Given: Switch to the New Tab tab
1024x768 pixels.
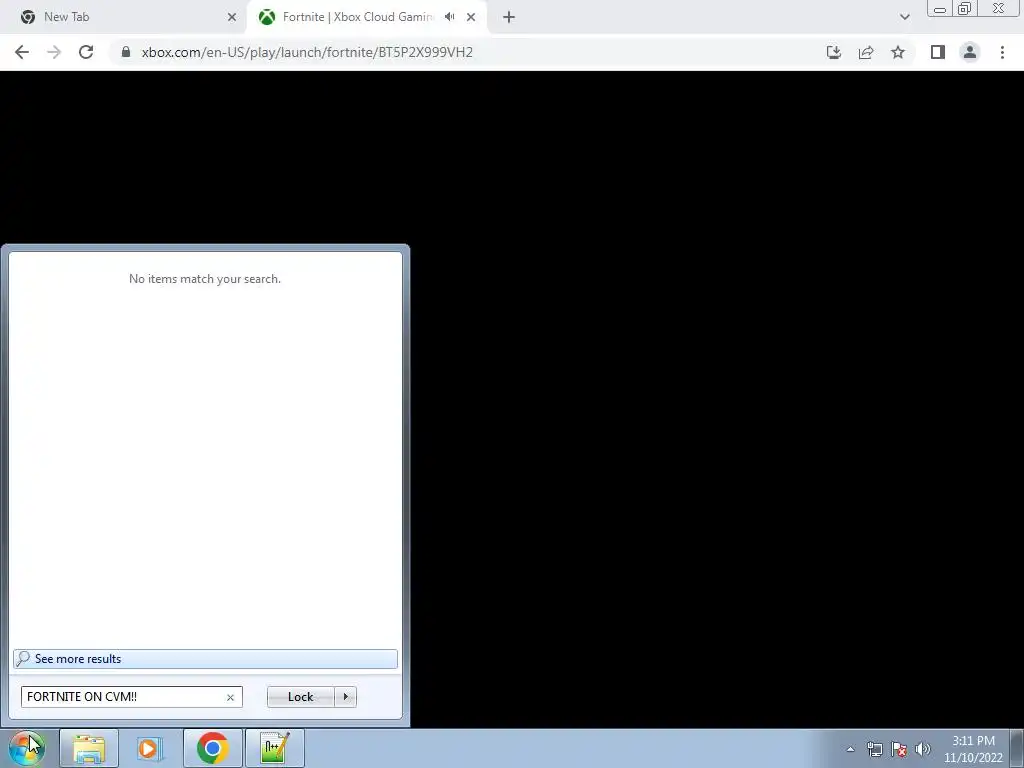Looking at the screenshot, I should coord(123,17).
